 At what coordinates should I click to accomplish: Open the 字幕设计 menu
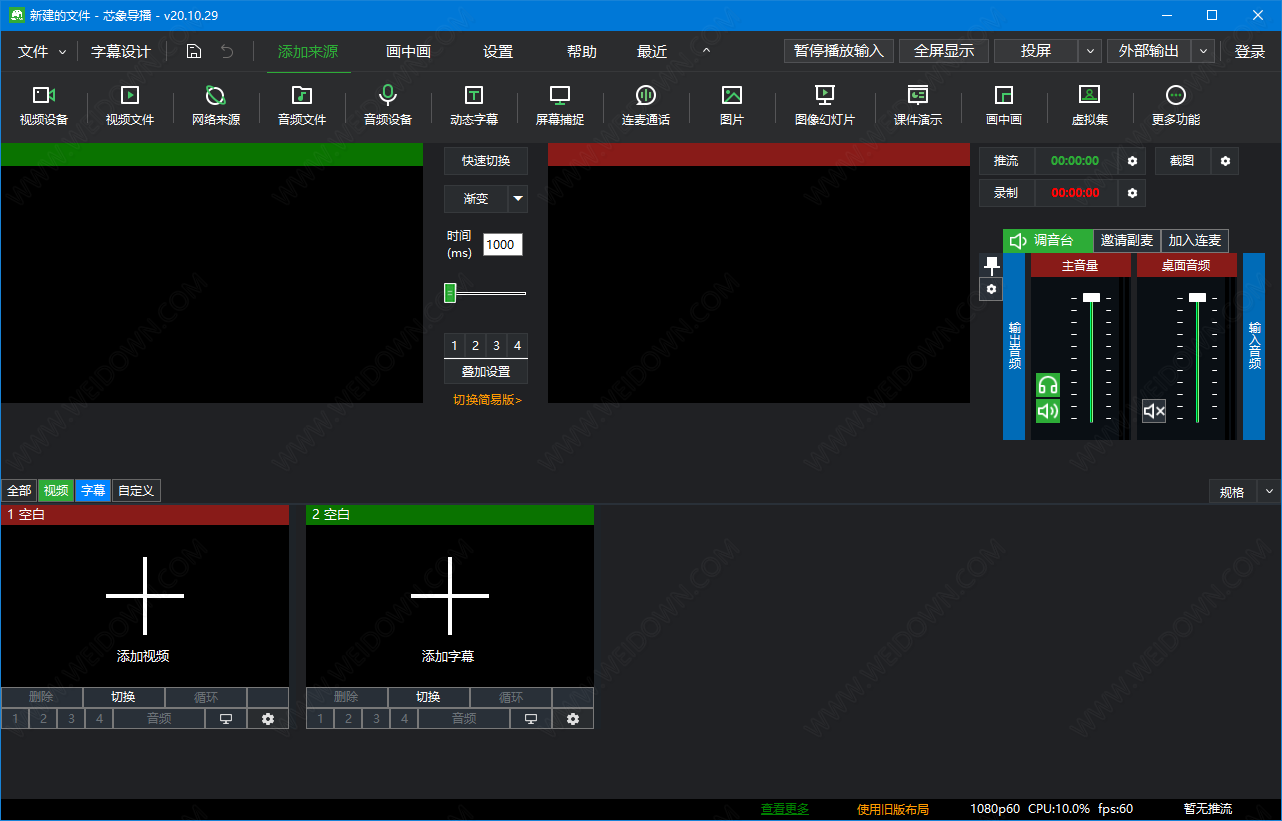coord(121,52)
